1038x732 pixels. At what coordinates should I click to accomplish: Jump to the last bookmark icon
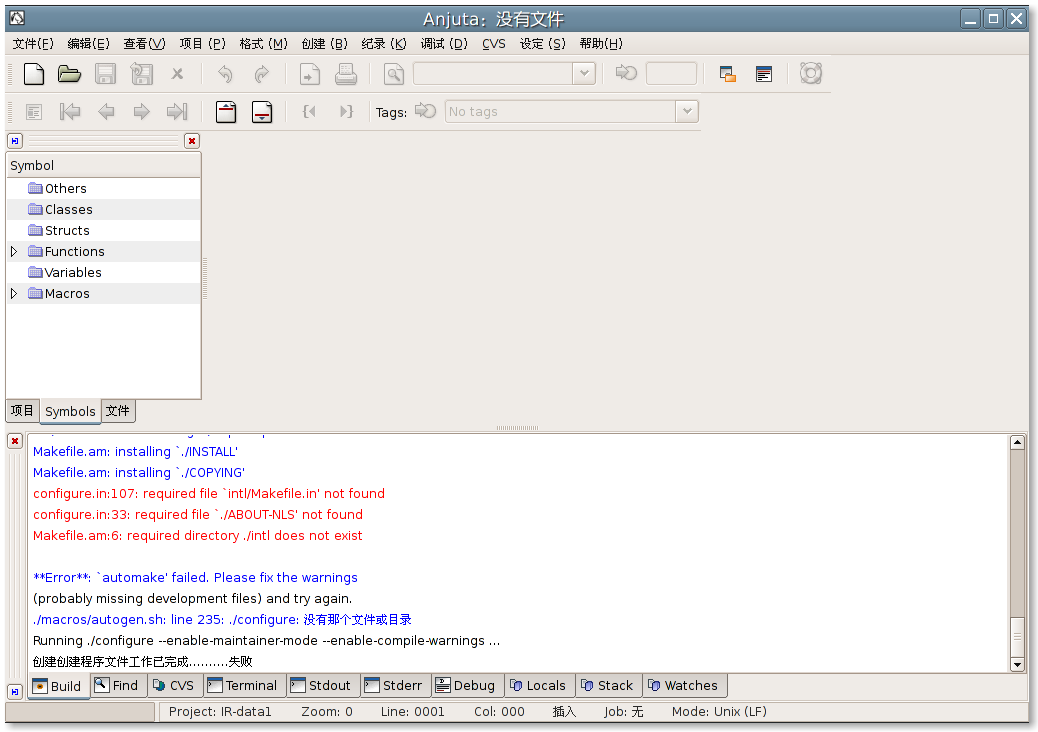pos(177,112)
